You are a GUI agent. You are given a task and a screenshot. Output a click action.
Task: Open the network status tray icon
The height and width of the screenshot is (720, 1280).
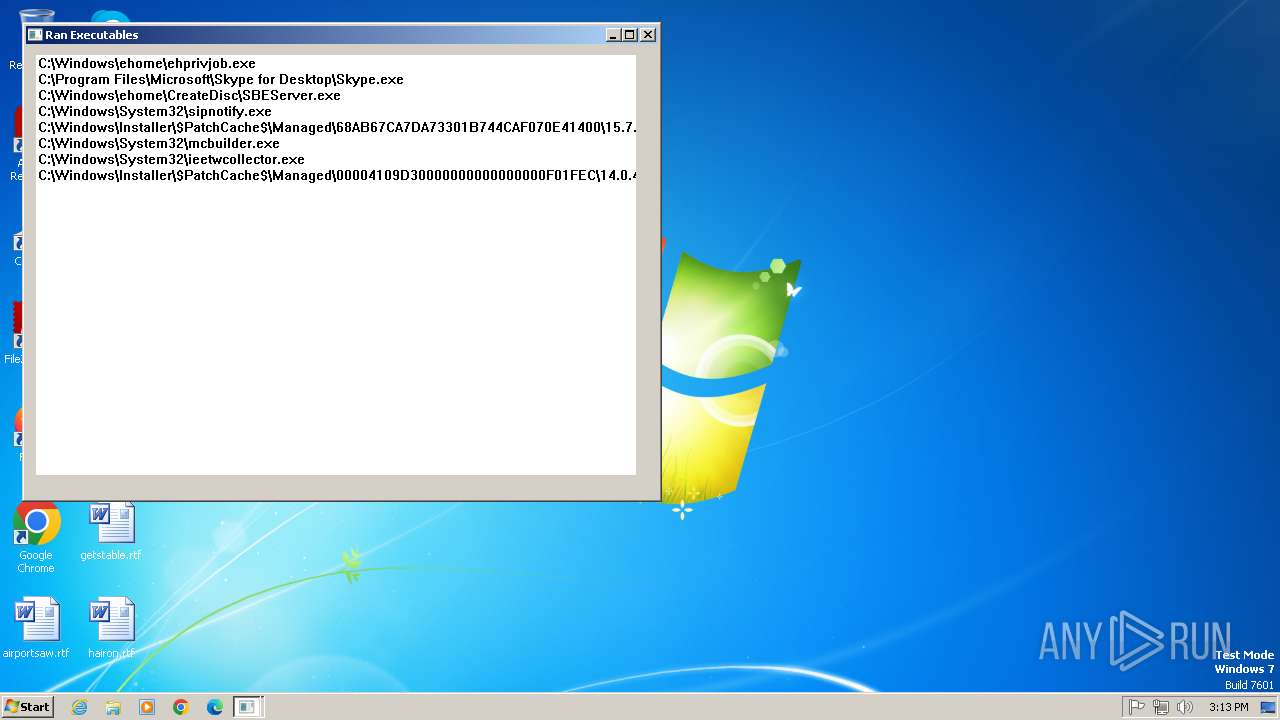point(1160,707)
